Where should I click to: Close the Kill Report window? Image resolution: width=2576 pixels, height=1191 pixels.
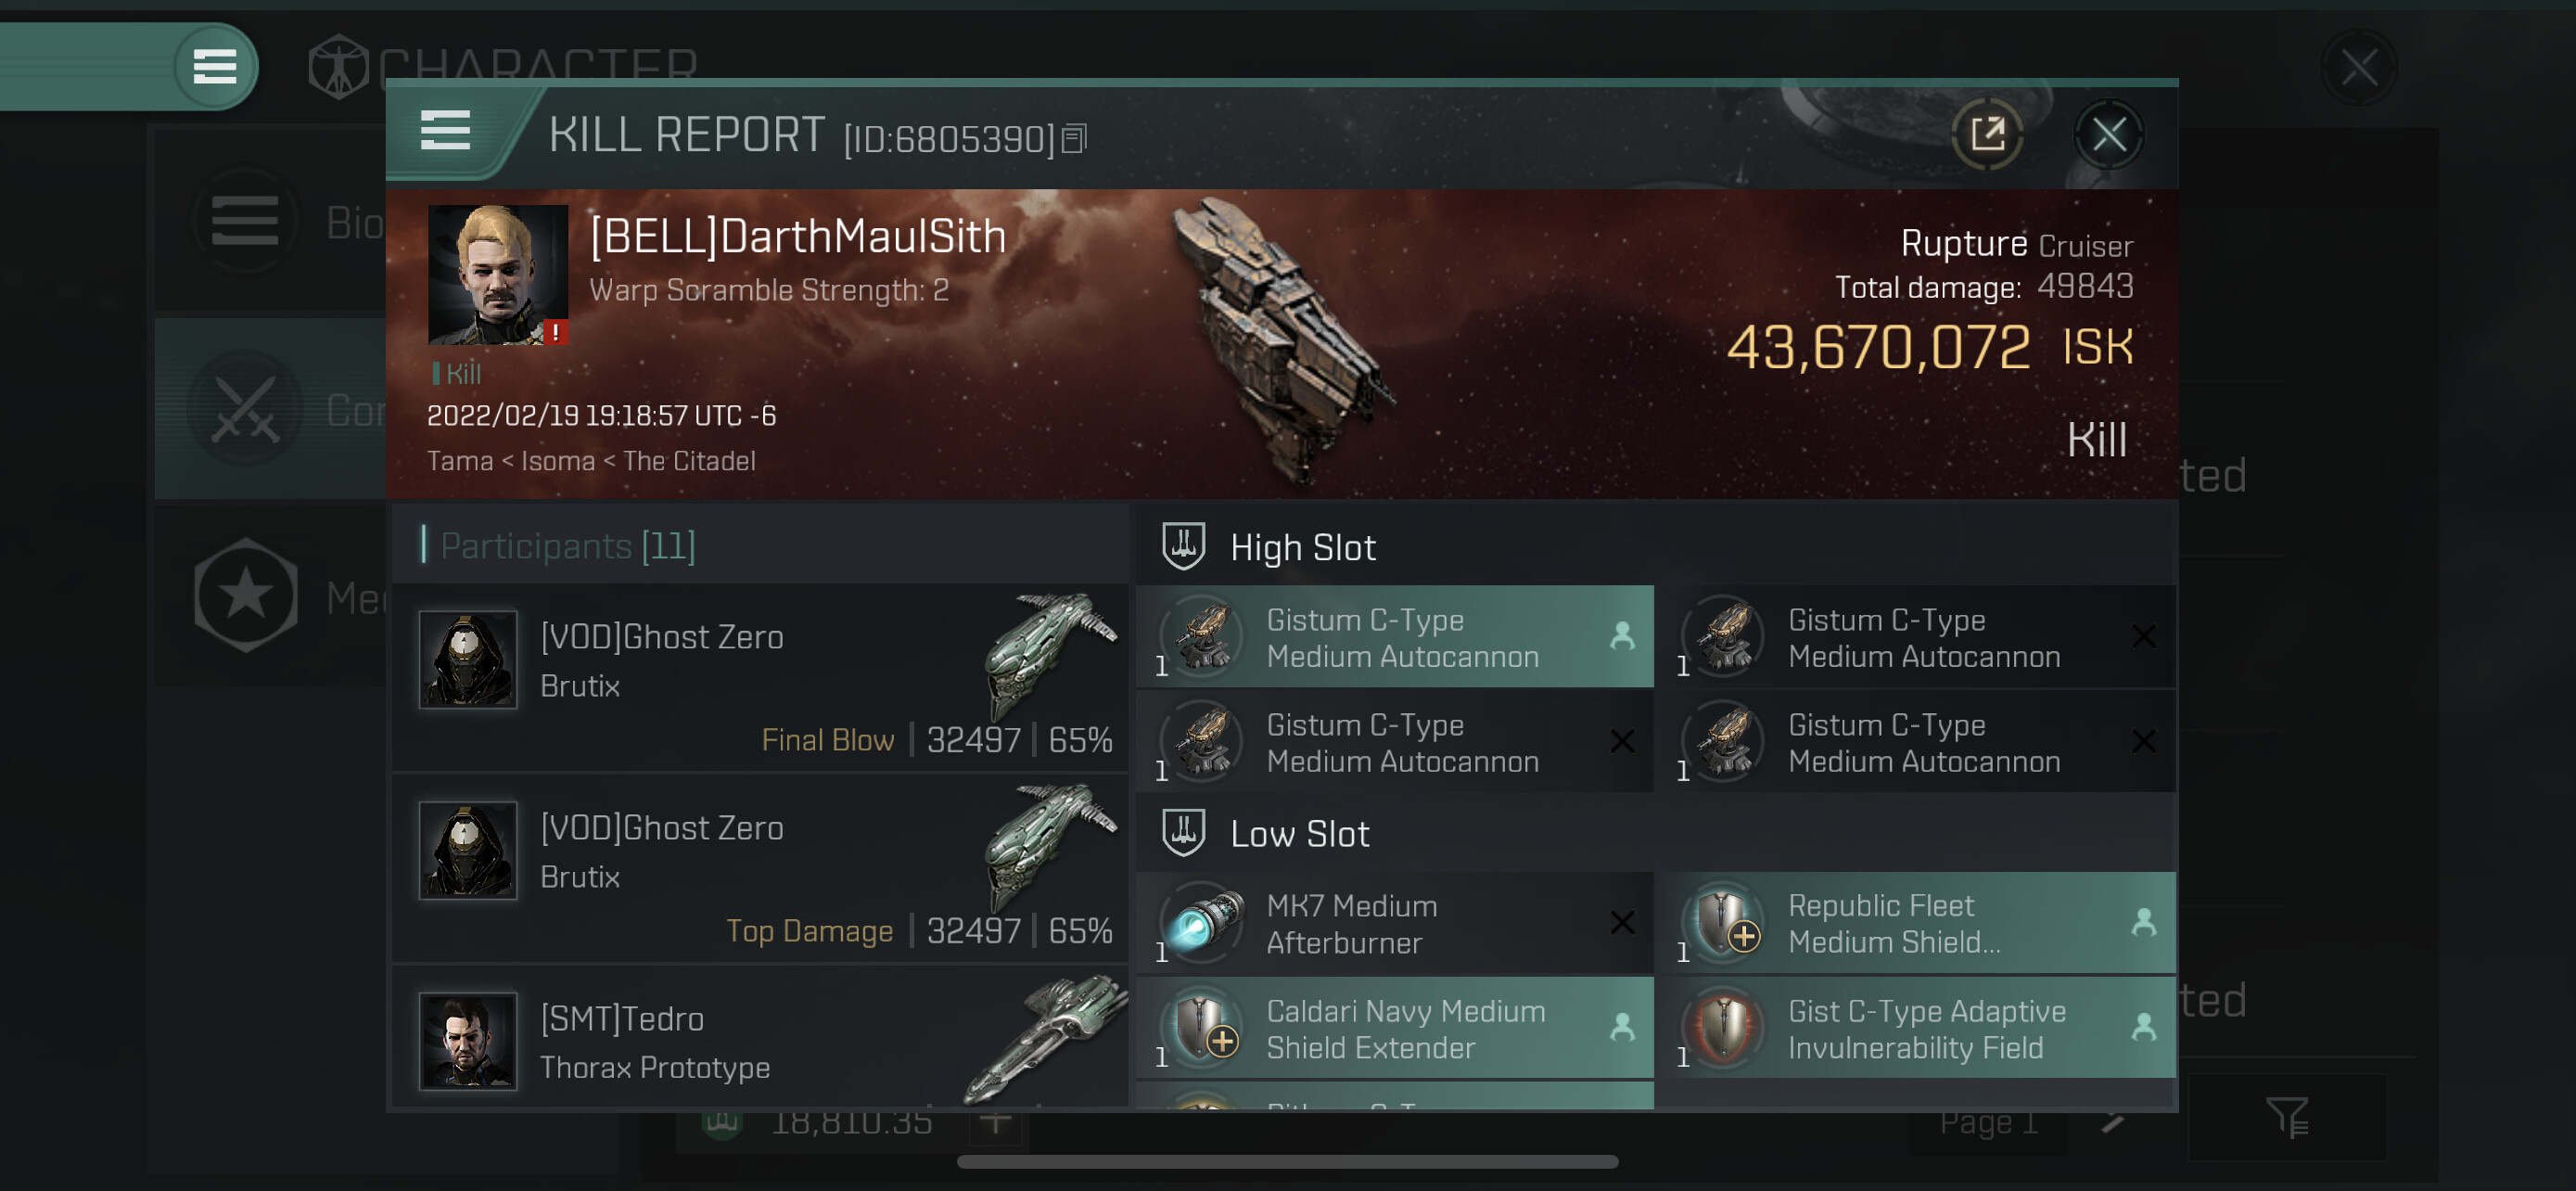[2109, 134]
